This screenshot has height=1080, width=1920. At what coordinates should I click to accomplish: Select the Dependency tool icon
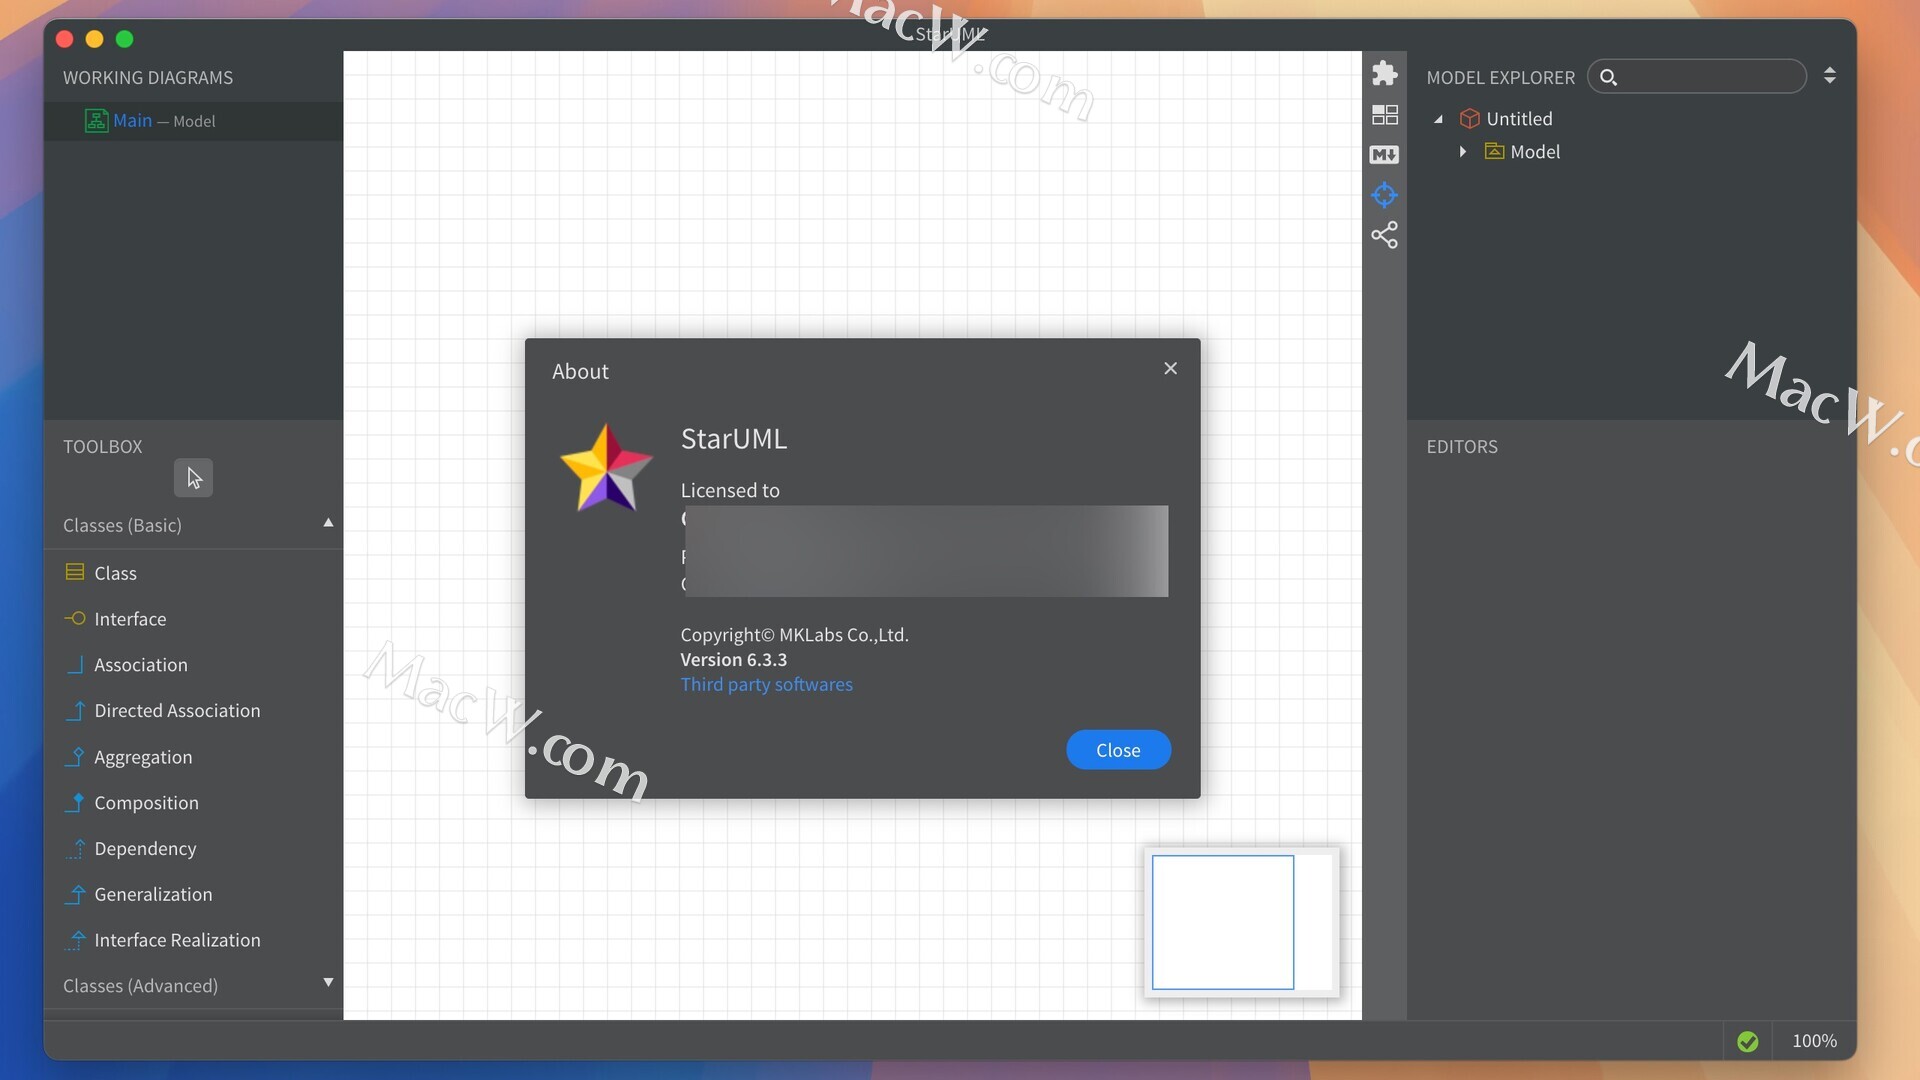pos(74,848)
